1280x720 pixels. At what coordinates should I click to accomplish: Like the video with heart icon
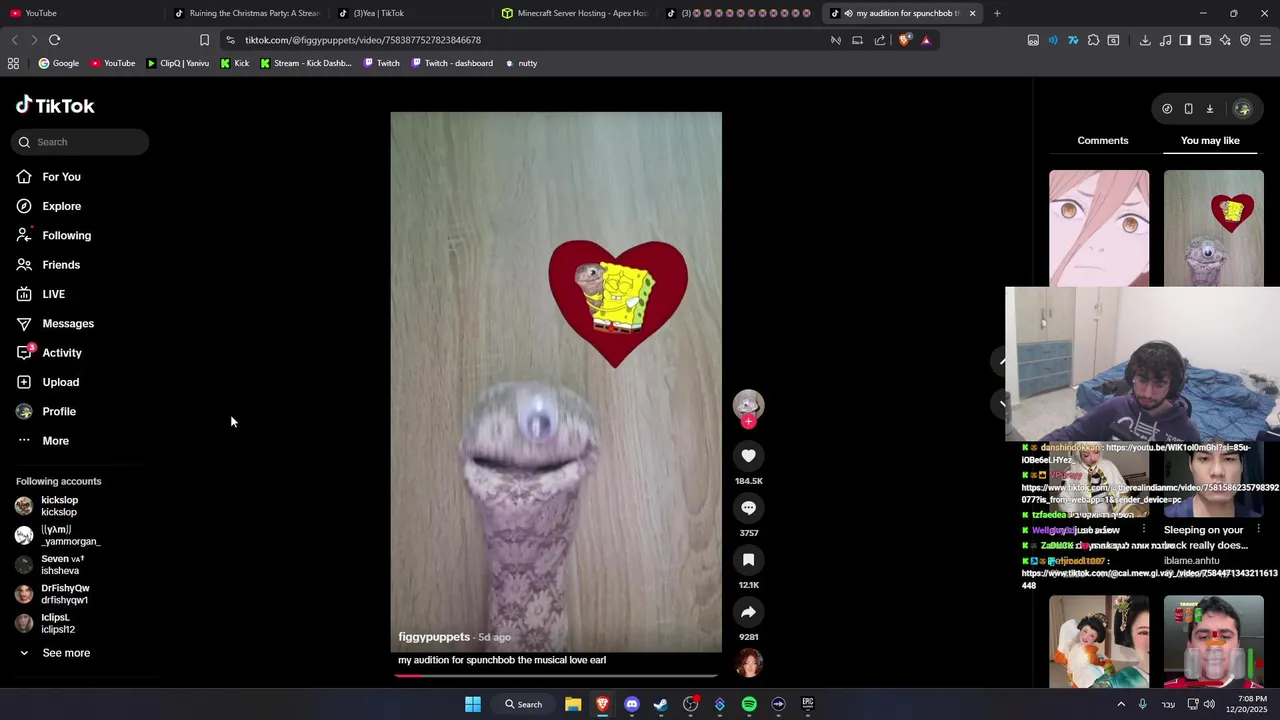click(x=748, y=456)
